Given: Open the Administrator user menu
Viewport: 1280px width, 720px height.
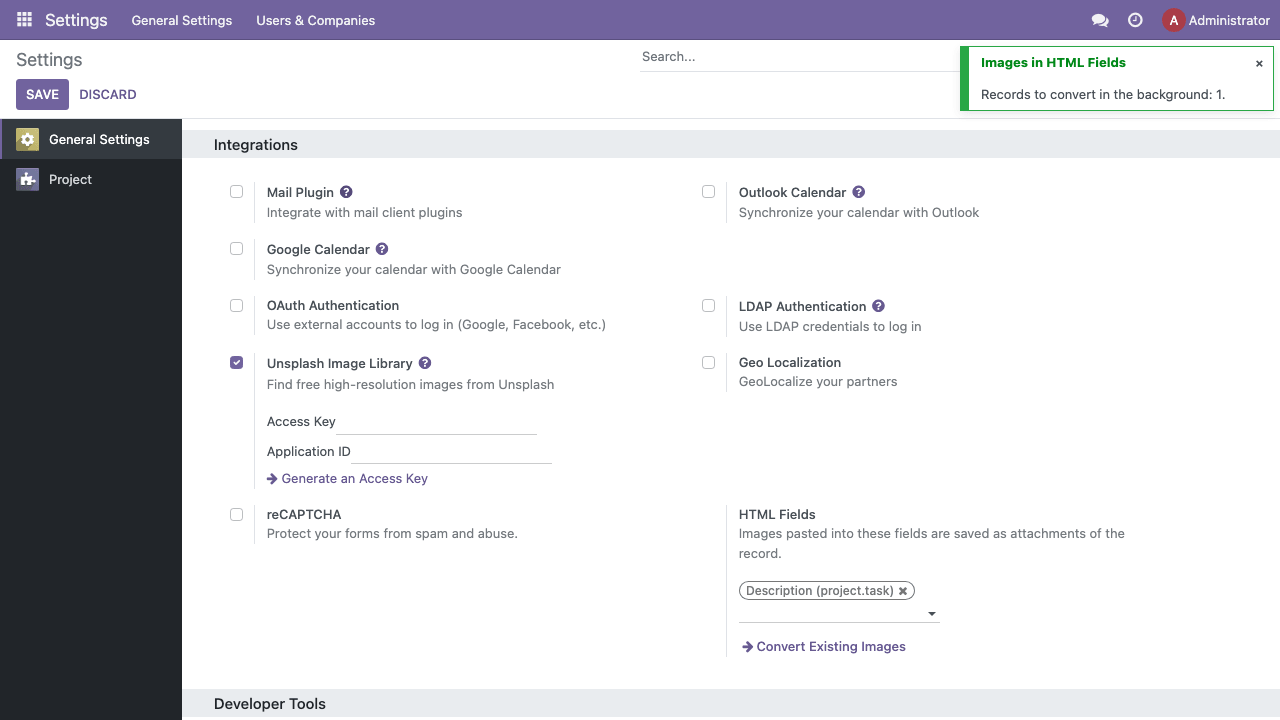Looking at the screenshot, I should click(x=1216, y=20).
